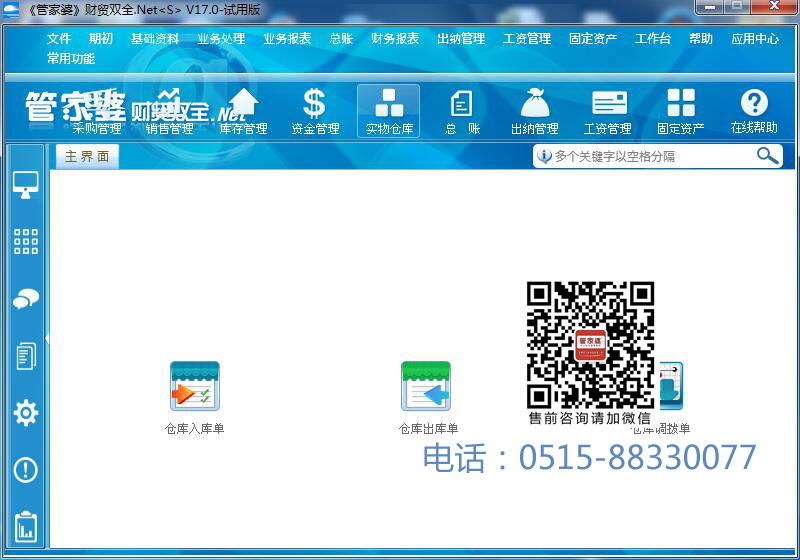
Task: Maximize the application window
Action: (737, 7)
